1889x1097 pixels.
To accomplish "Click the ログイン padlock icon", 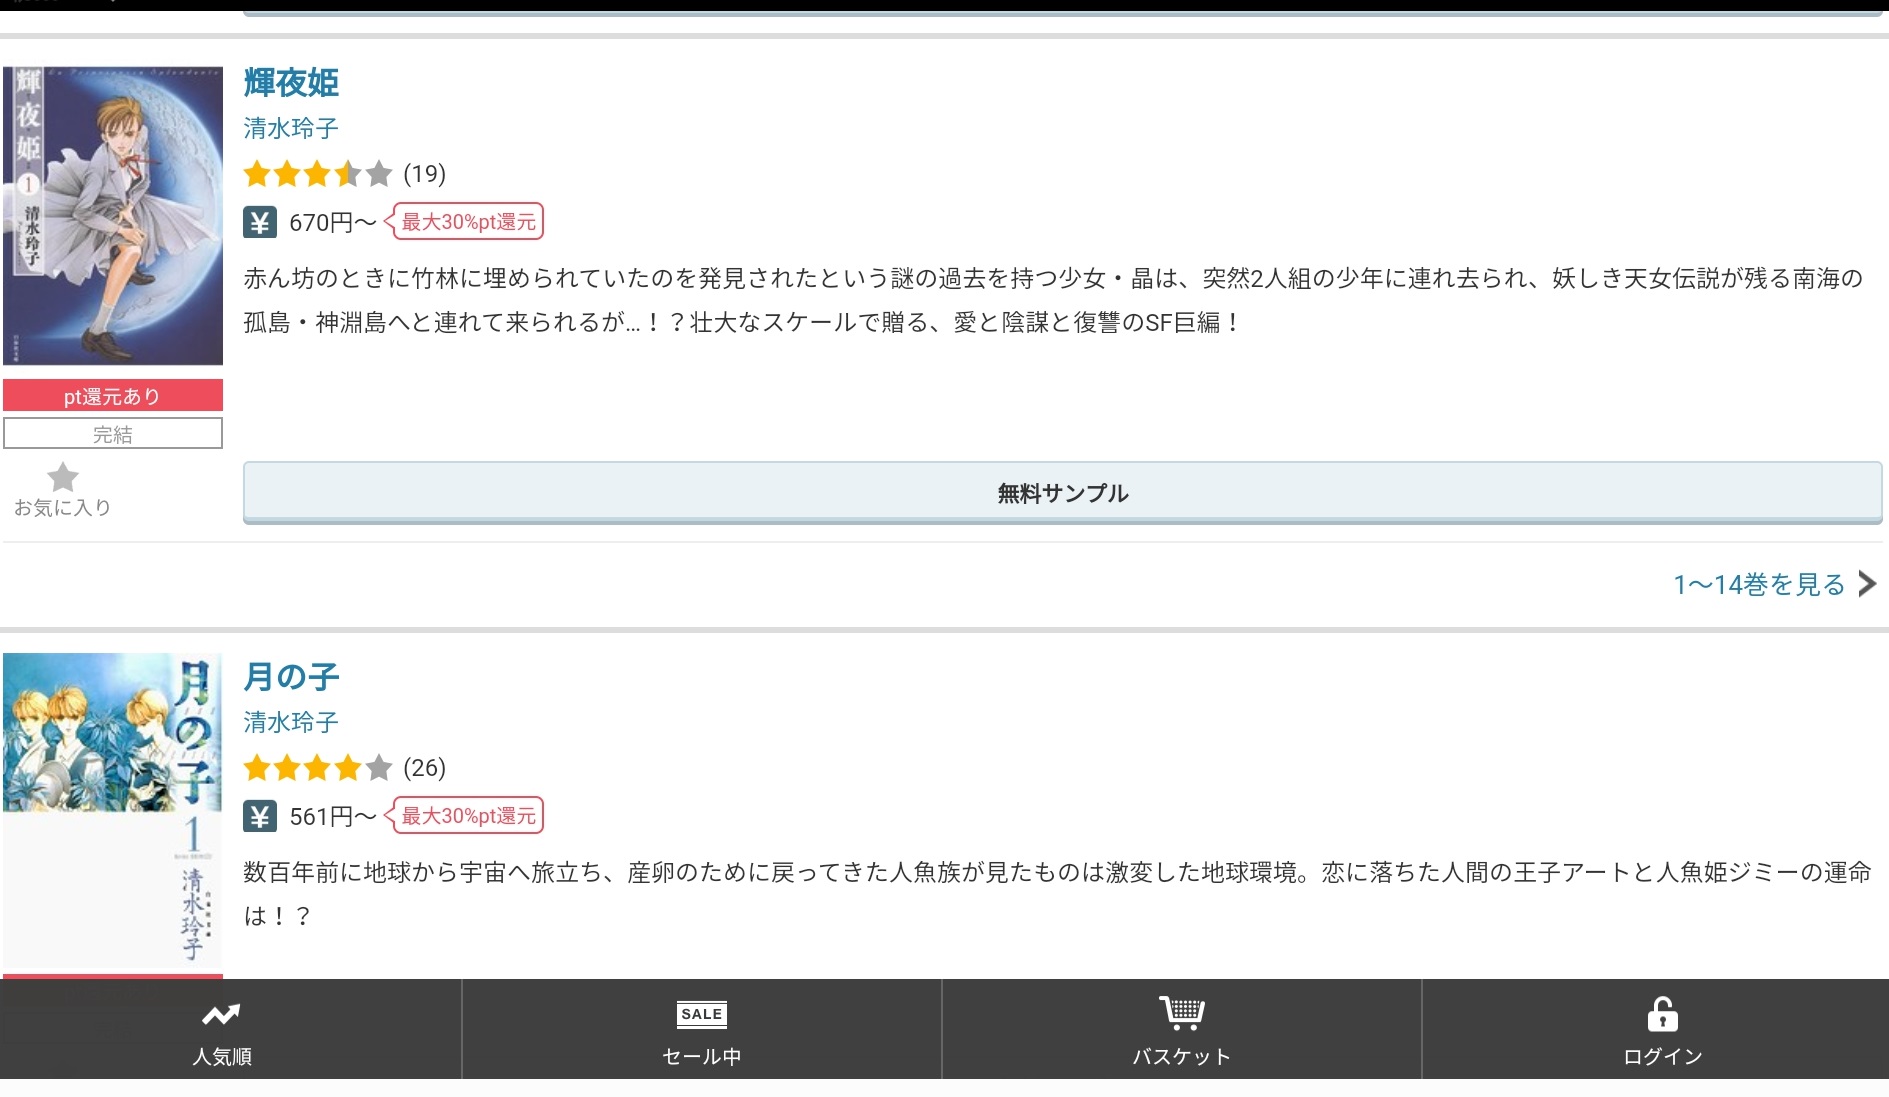I will [x=1662, y=1015].
